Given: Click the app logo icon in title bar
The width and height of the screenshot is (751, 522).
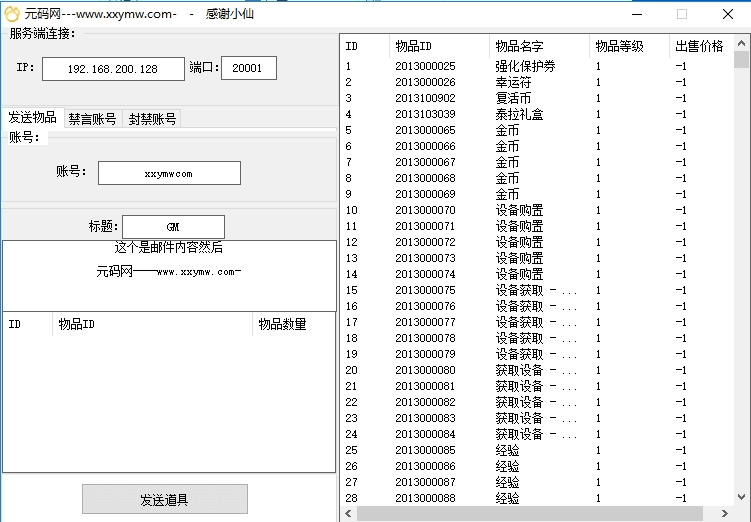Looking at the screenshot, I should (x=11, y=14).
